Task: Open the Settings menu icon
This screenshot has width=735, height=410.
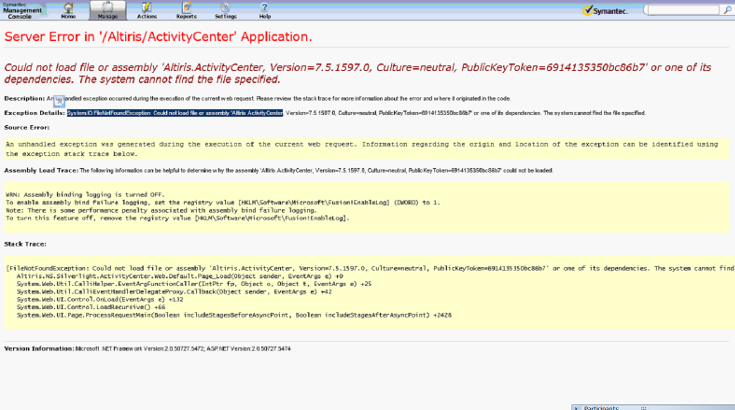Action: [x=225, y=10]
